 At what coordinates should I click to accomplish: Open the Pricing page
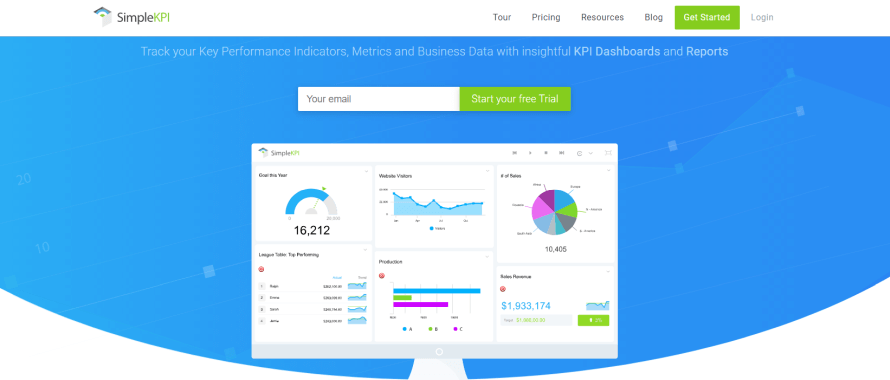[546, 17]
